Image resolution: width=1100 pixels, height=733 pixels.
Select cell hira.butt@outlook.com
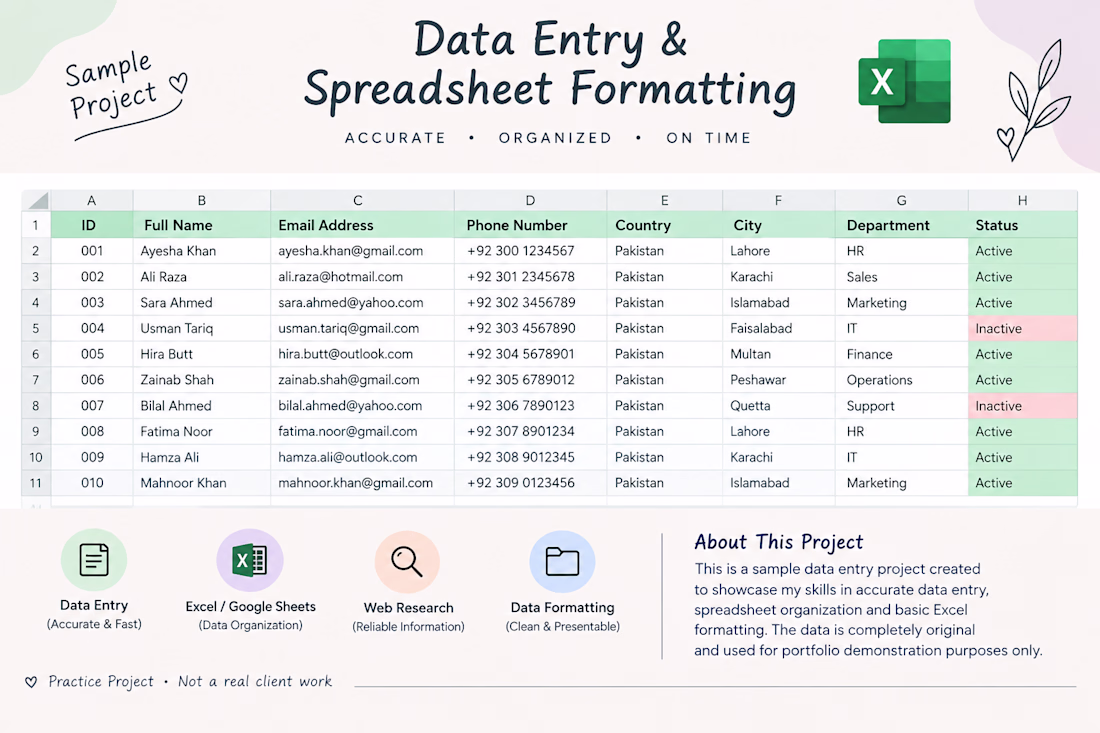click(x=362, y=354)
